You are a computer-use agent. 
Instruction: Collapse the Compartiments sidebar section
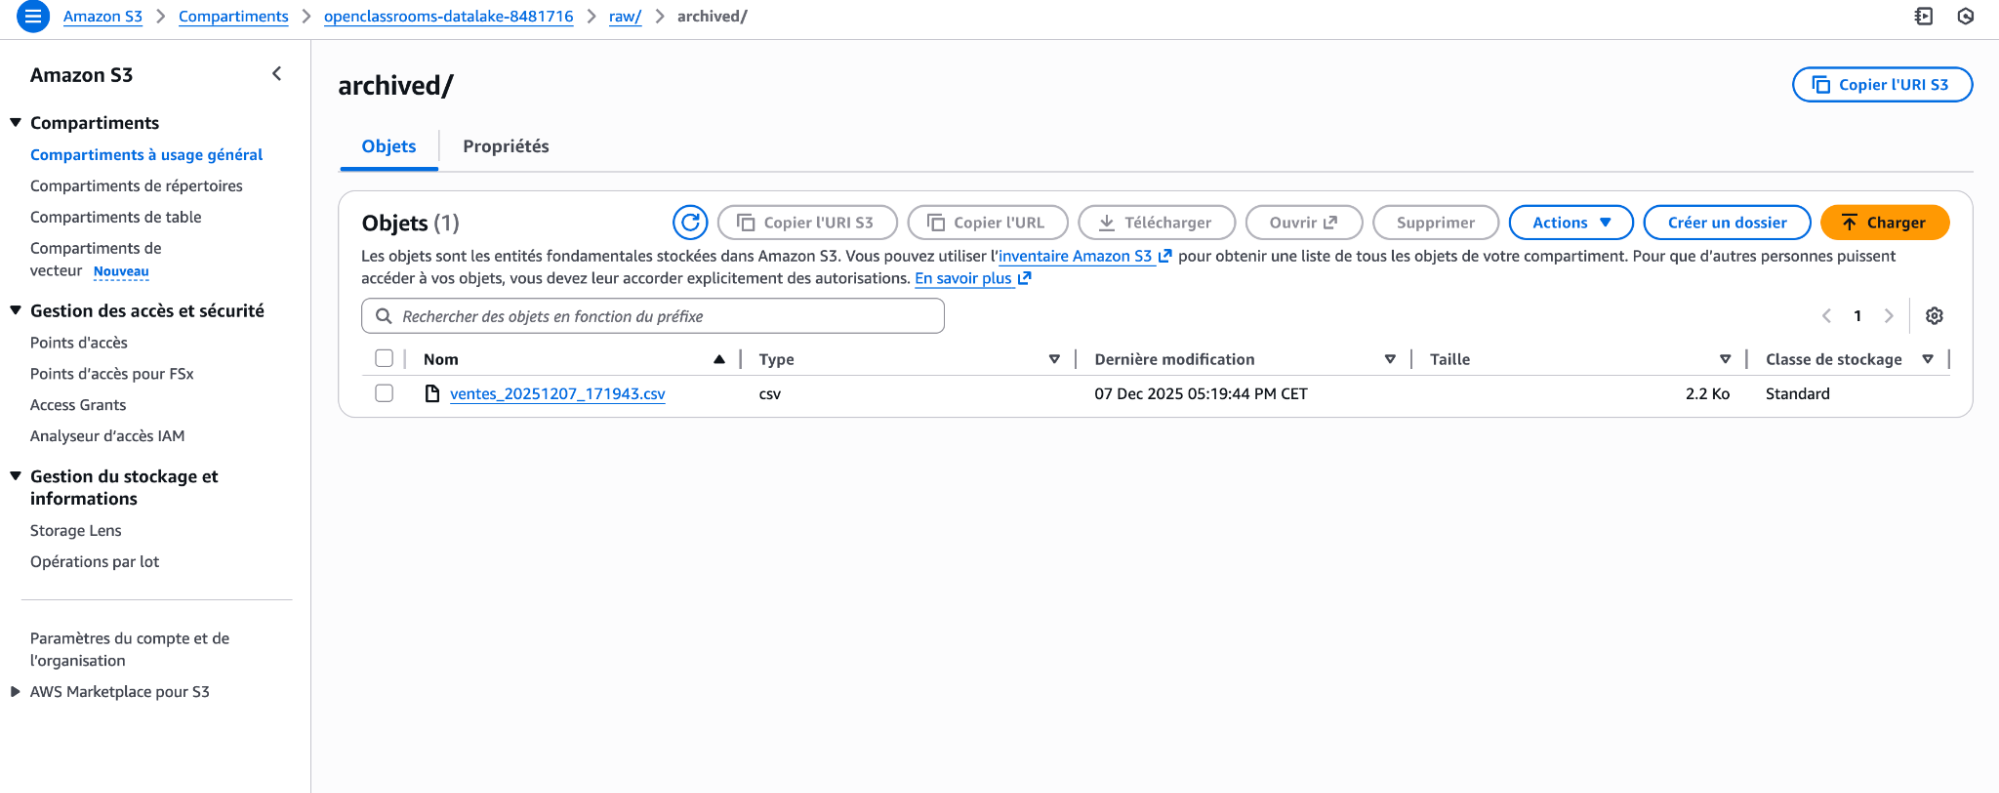15,122
